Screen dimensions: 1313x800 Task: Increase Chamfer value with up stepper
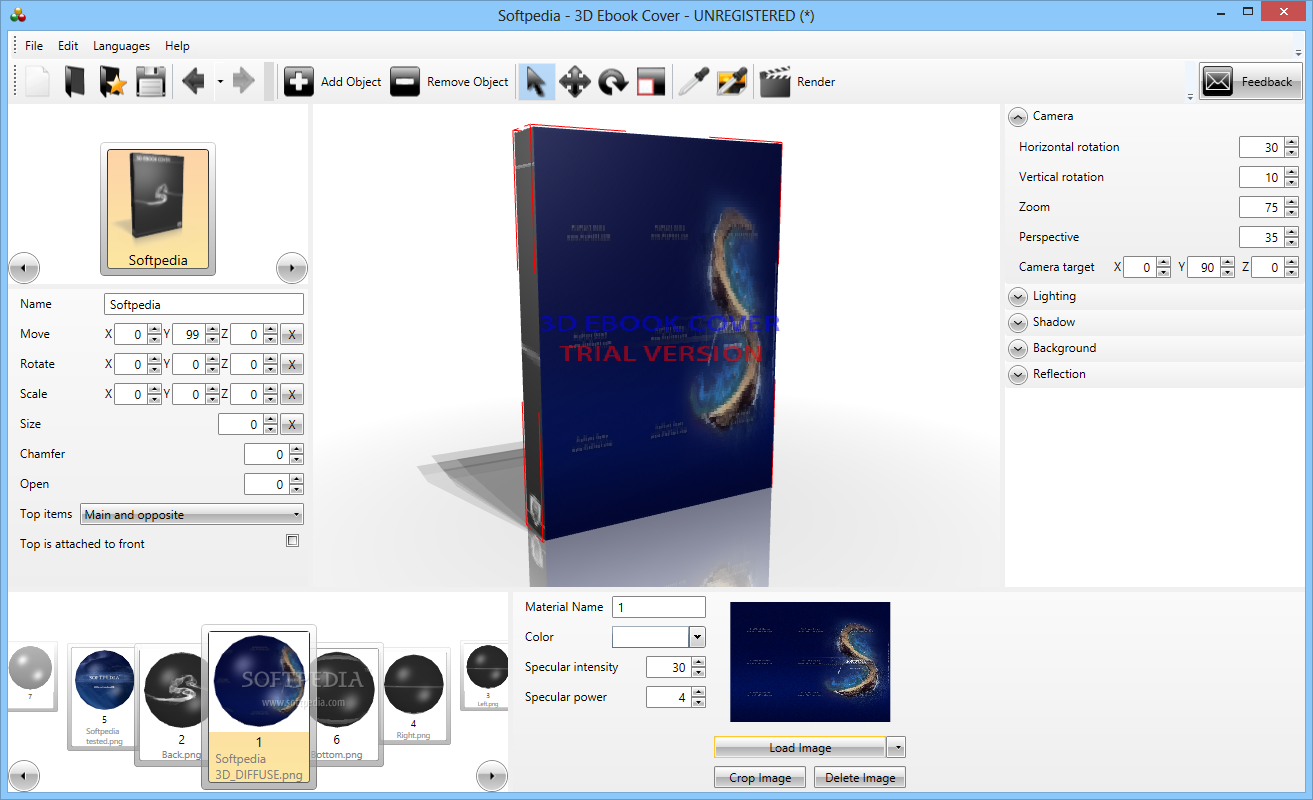click(297, 450)
